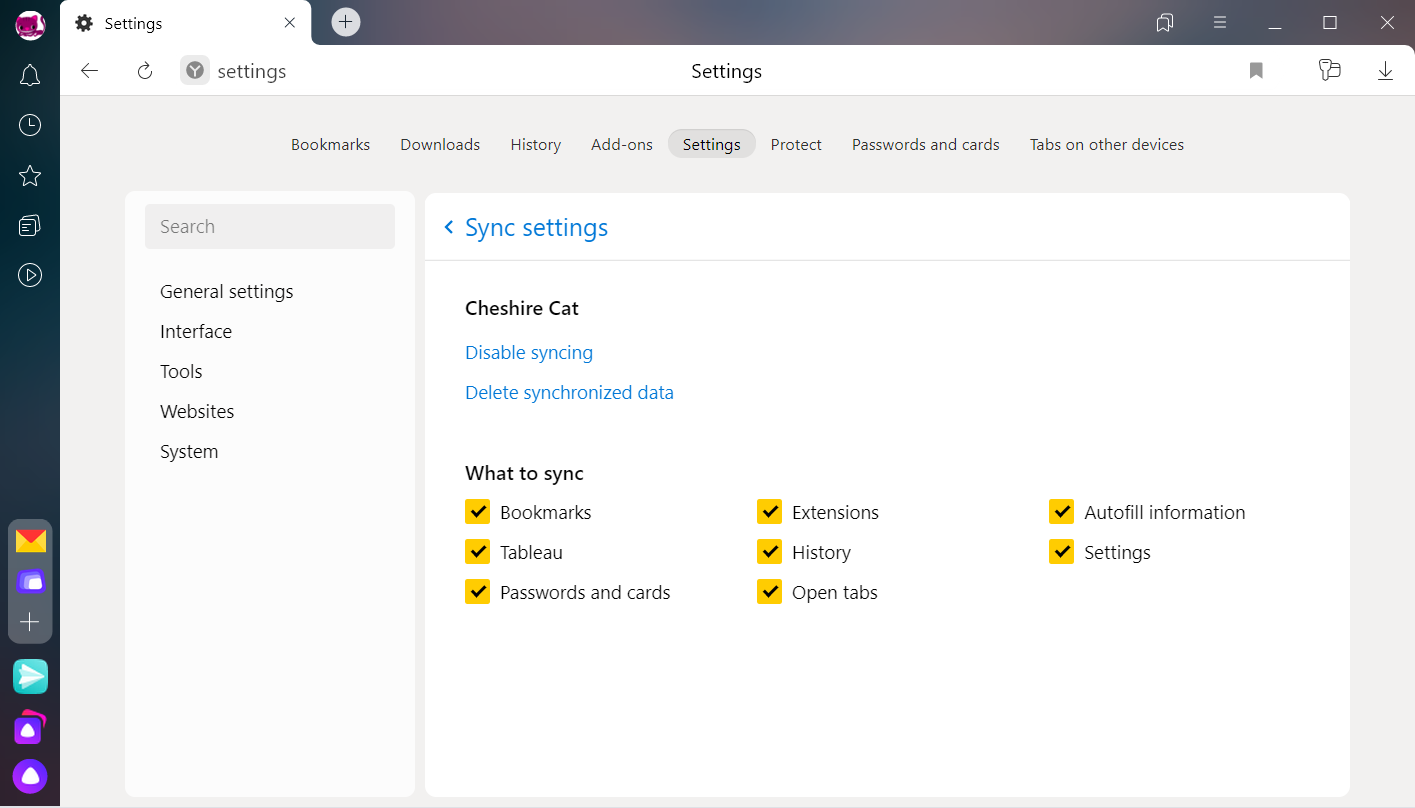Select the Settings tab in navigation

[712, 144]
